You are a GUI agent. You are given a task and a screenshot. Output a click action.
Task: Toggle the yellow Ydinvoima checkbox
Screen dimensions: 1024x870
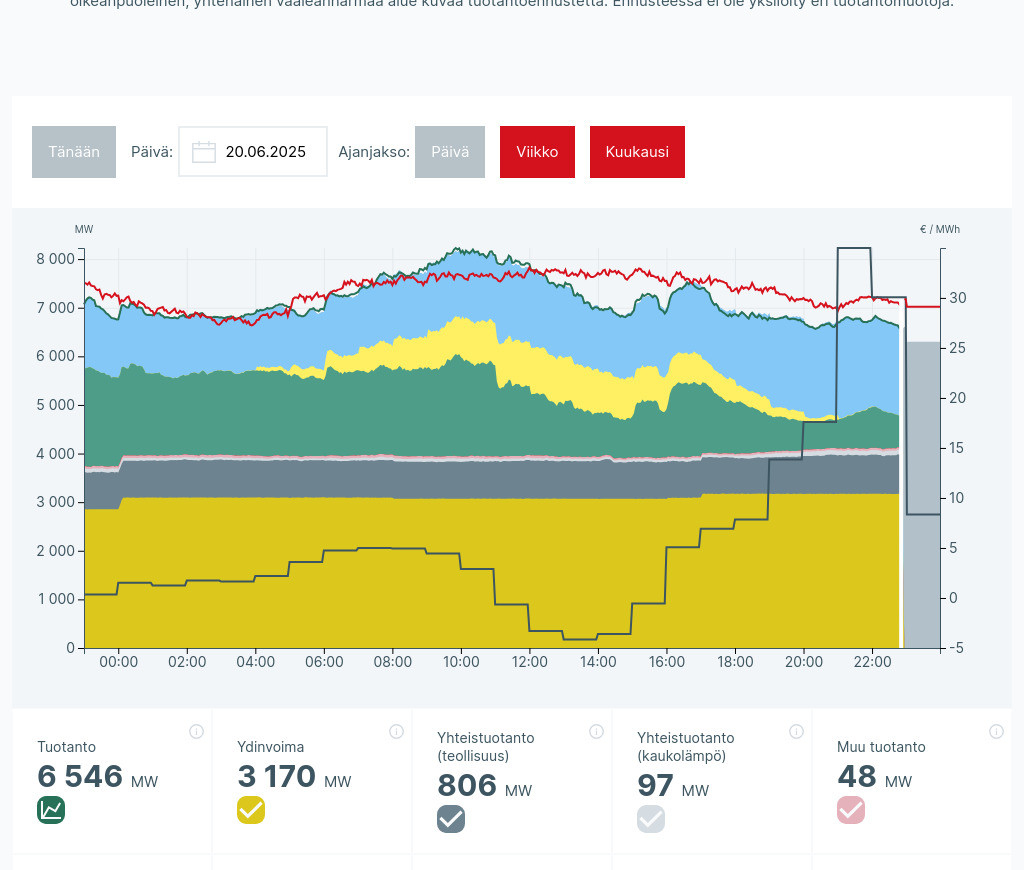(x=251, y=810)
